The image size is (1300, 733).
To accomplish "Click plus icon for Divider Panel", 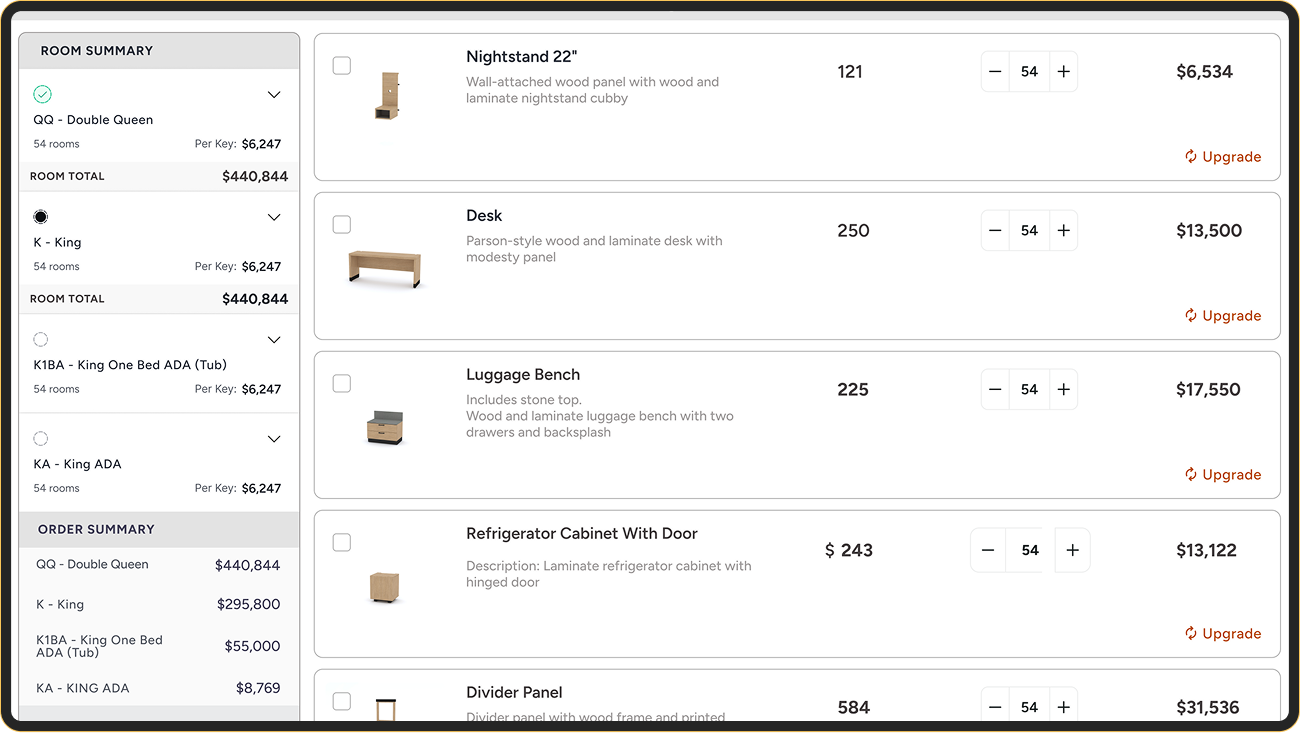I will click(1063, 707).
